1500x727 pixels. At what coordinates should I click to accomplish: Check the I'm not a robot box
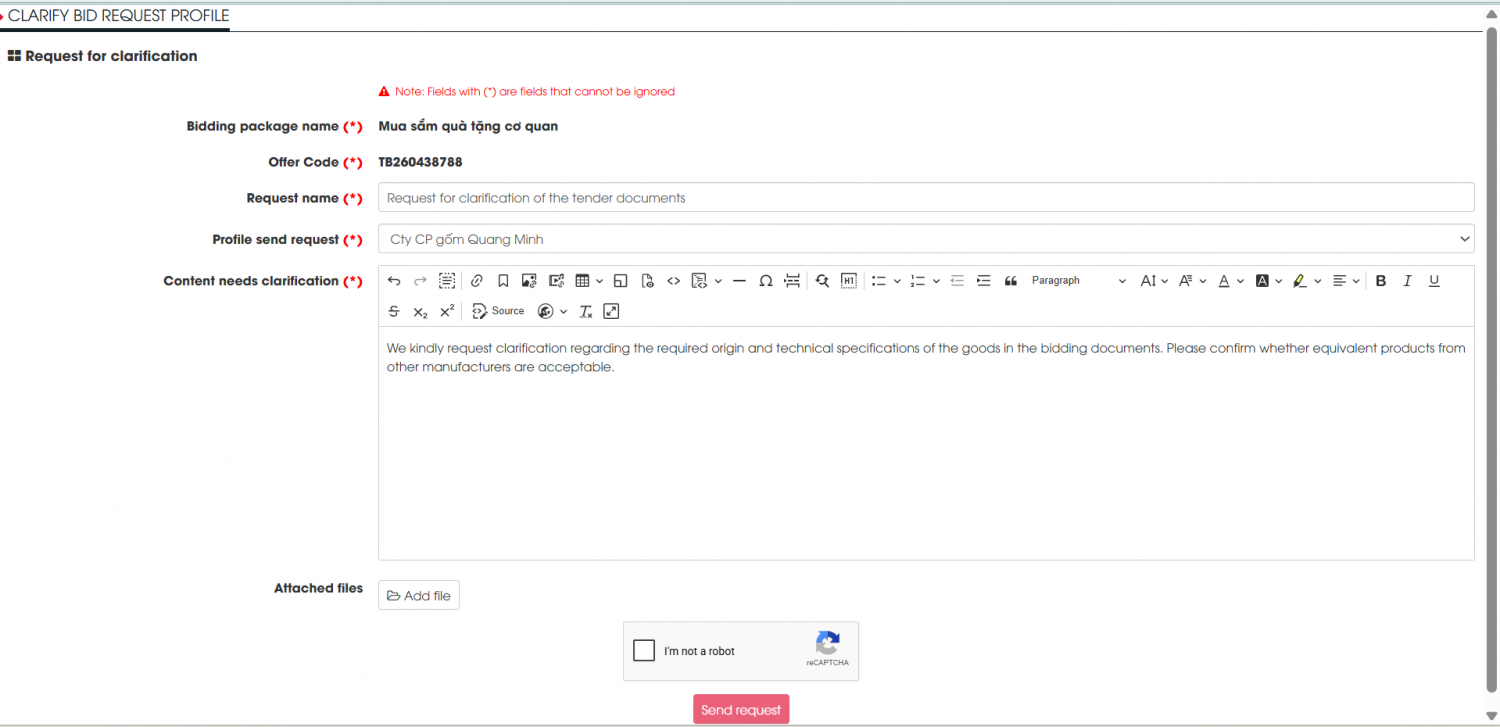[x=645, y=651]
